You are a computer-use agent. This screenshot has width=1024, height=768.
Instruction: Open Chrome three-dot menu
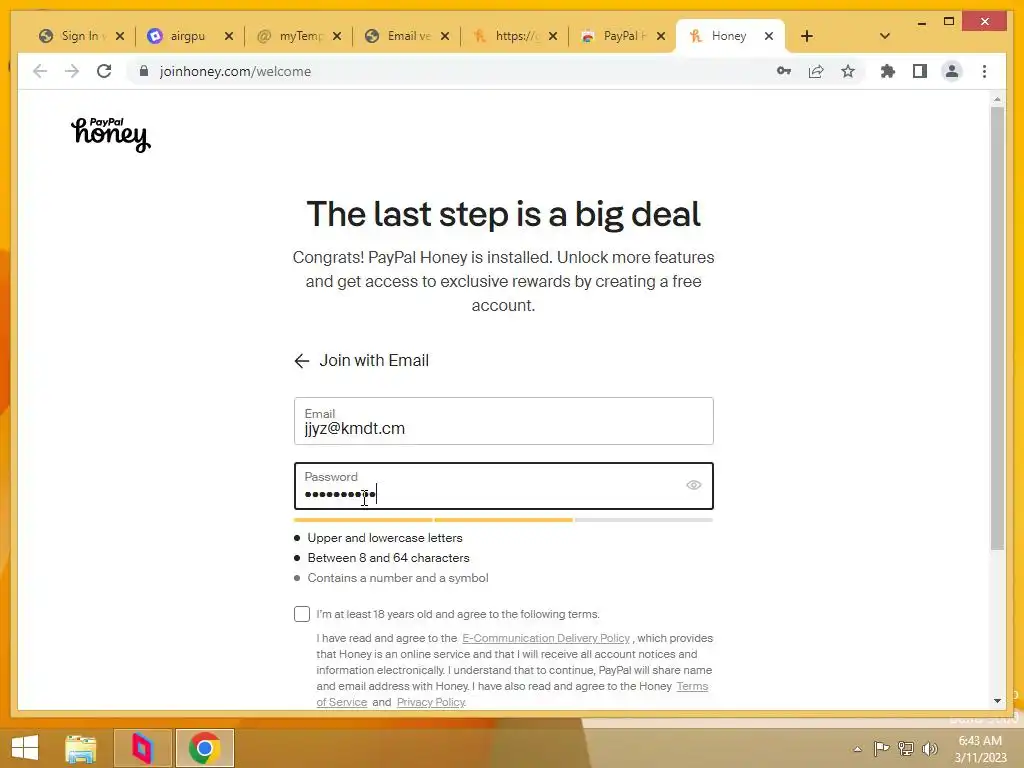(x=984, y=71)
